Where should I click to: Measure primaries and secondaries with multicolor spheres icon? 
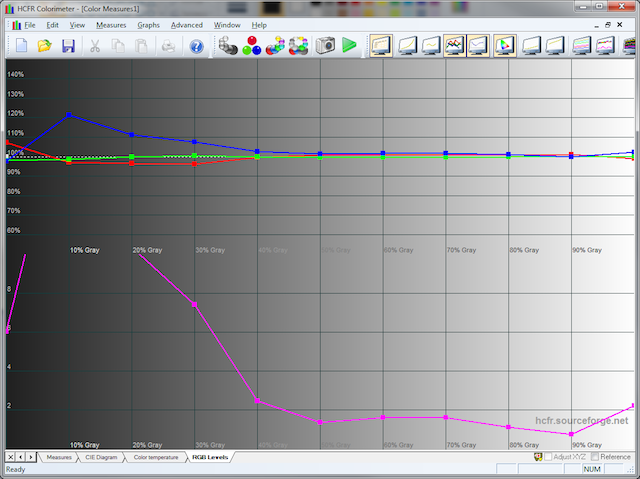tap(275, 45)
